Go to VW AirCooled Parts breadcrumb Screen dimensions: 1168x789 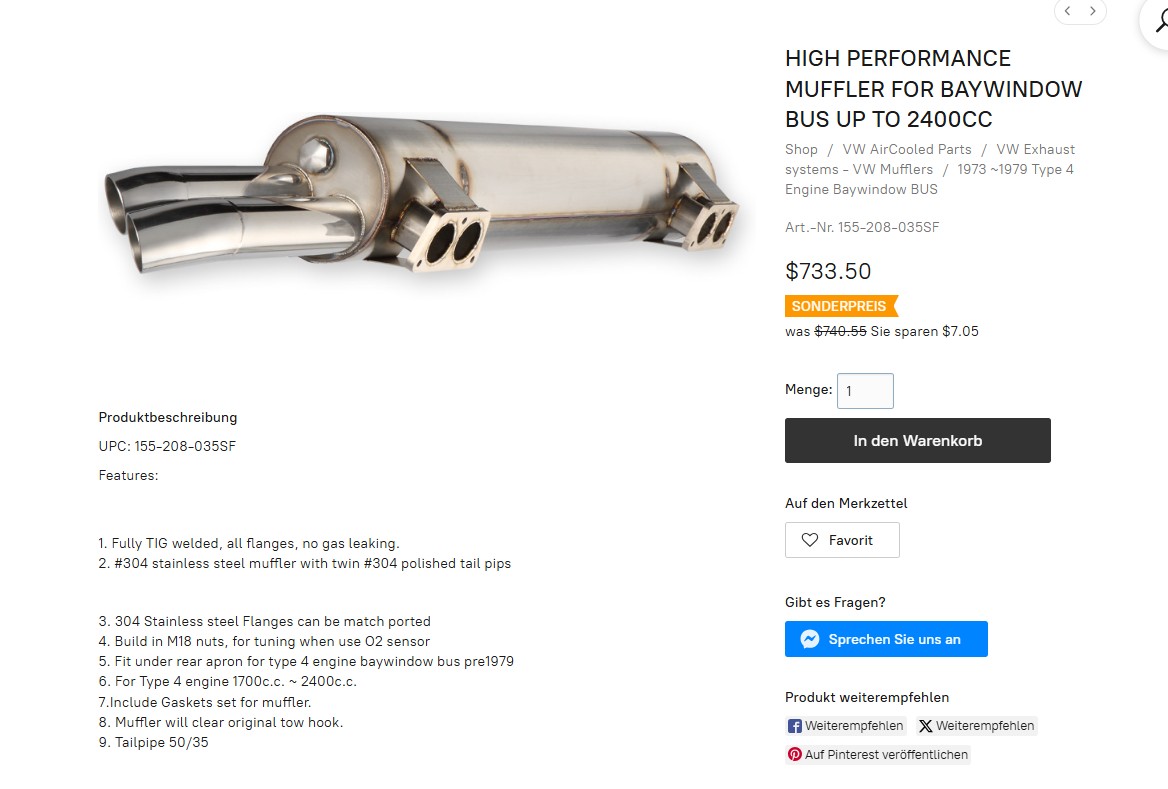[x=907, y=149]
